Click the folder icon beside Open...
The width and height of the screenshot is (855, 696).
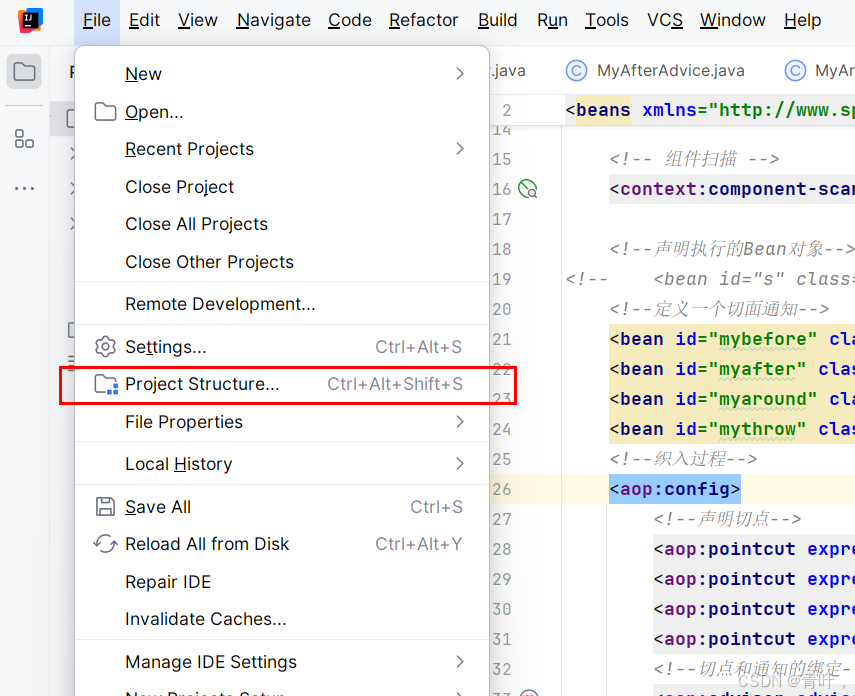(105, 112)
